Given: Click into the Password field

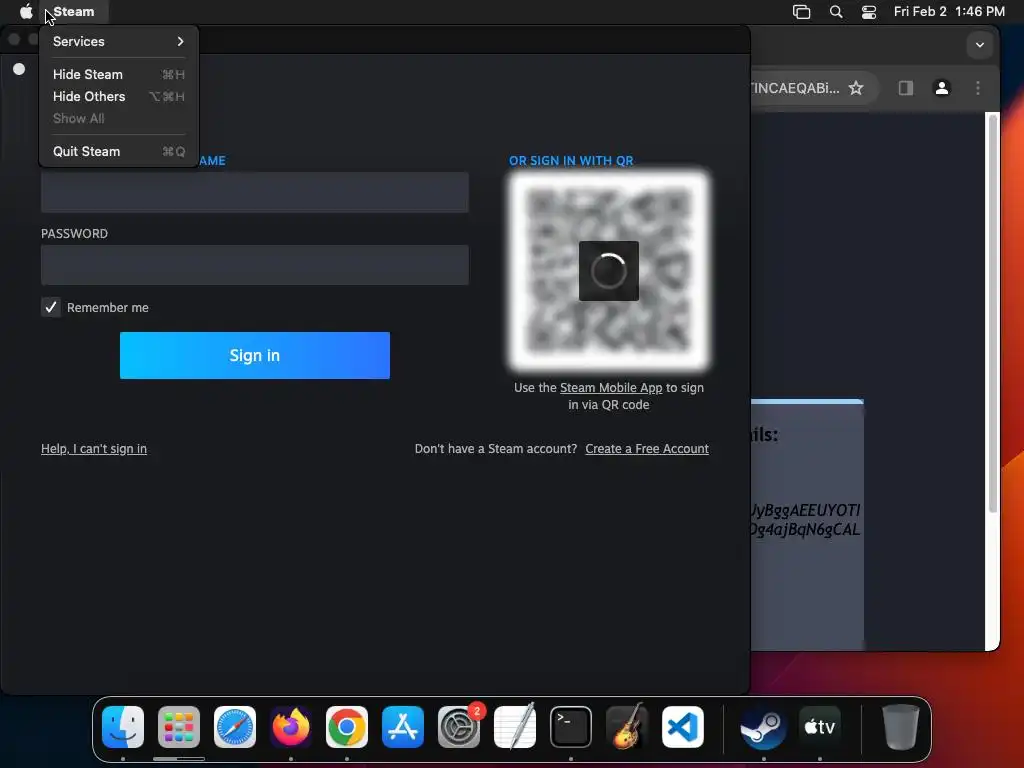Looking at the screenshot, I should click(x=255, y=265).
